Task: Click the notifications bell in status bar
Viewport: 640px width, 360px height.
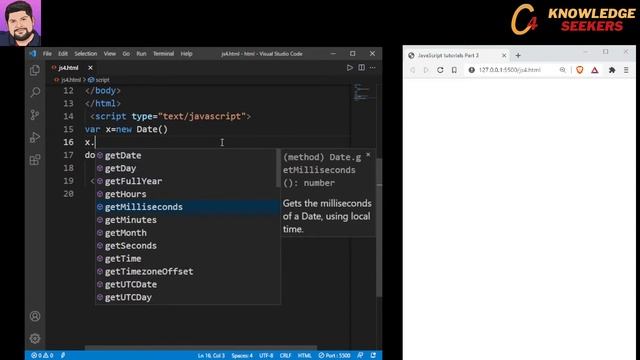Action: (373, 356)
